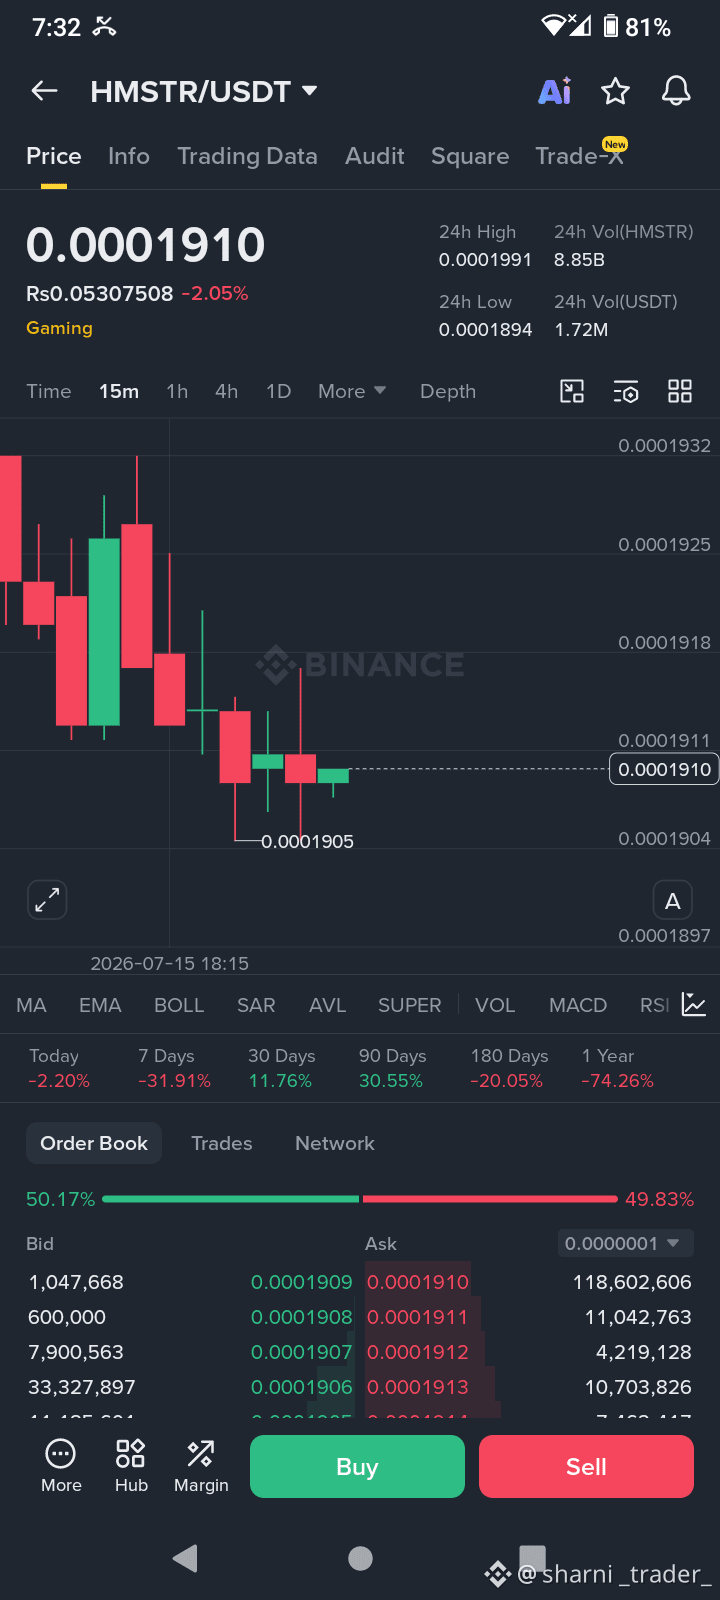
Task: Enable the BOLL indicator
Action: [x=179, y=1005]
